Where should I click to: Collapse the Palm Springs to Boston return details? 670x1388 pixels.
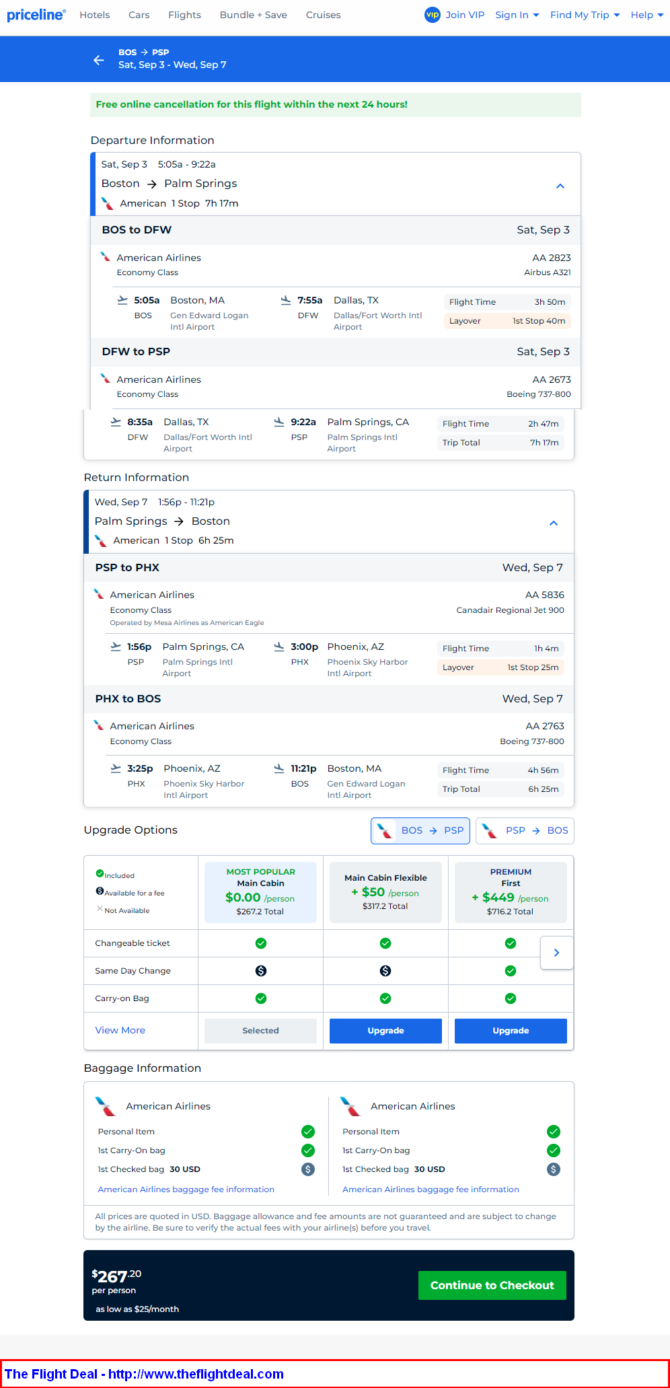coord(554,522)
